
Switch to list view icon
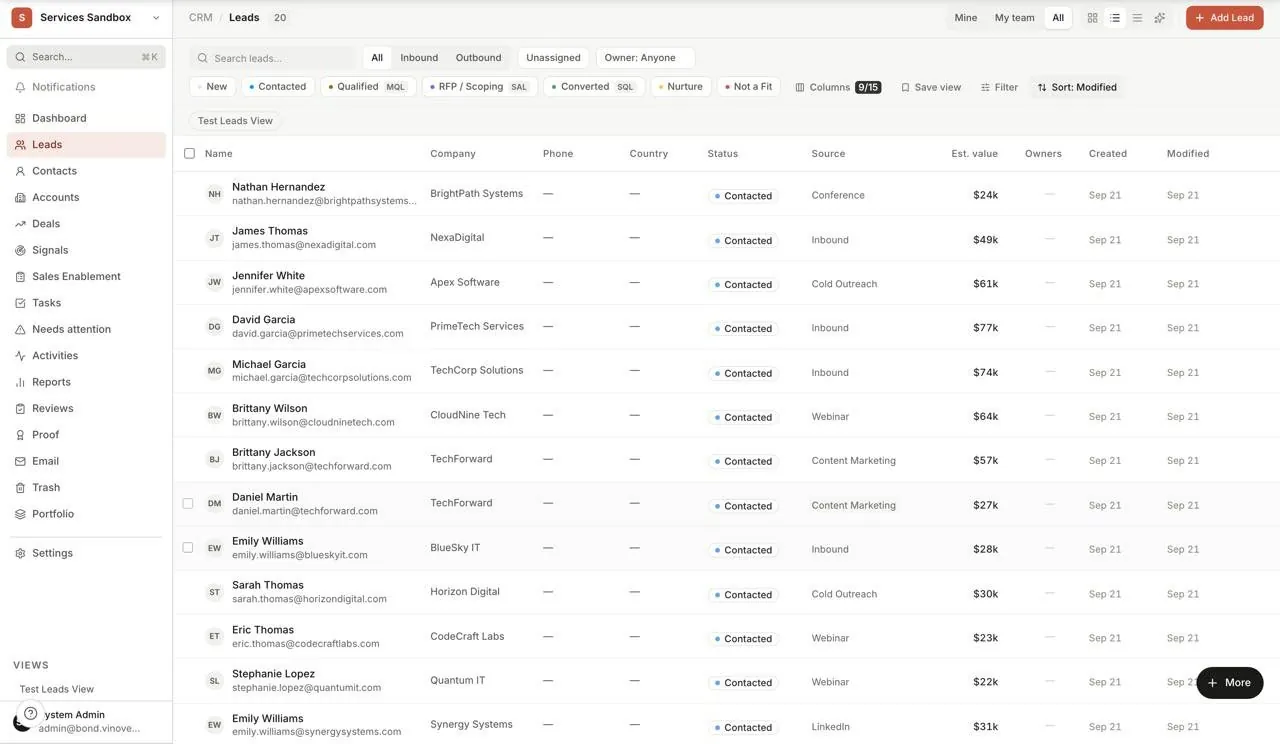point(1115,18)
